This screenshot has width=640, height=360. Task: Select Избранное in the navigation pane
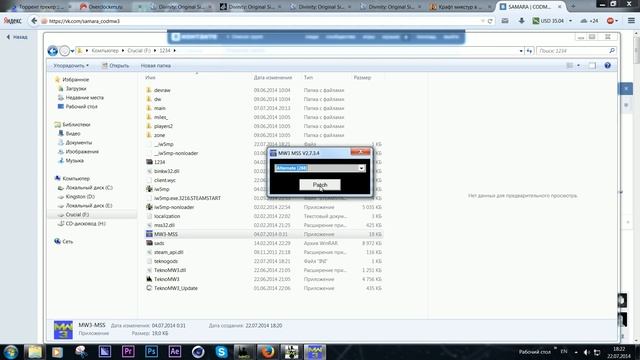click(x=76, y=80)
